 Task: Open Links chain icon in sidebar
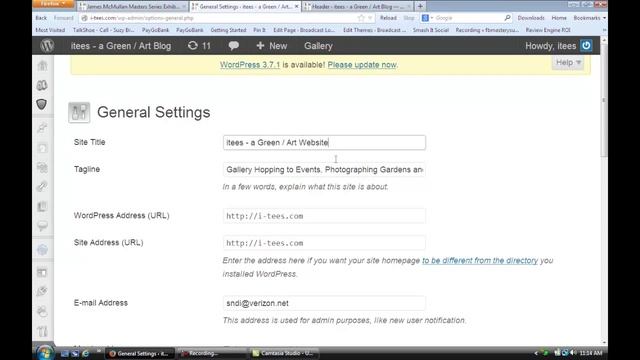(42, 187)
